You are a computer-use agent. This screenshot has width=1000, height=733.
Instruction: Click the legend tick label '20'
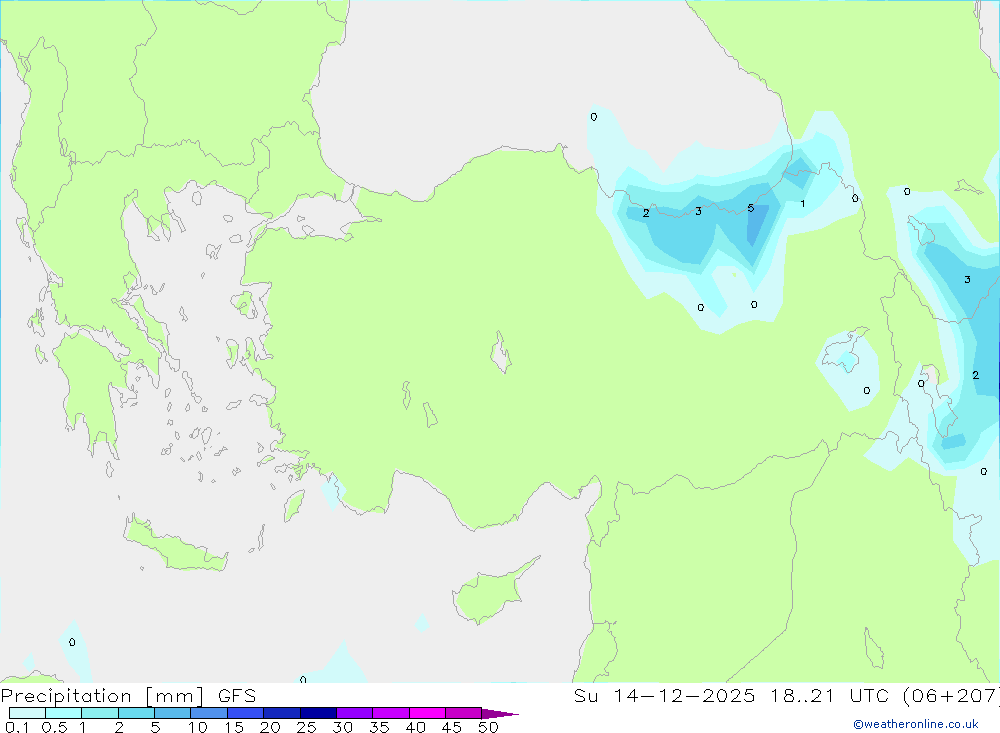[x=270, y=727]
